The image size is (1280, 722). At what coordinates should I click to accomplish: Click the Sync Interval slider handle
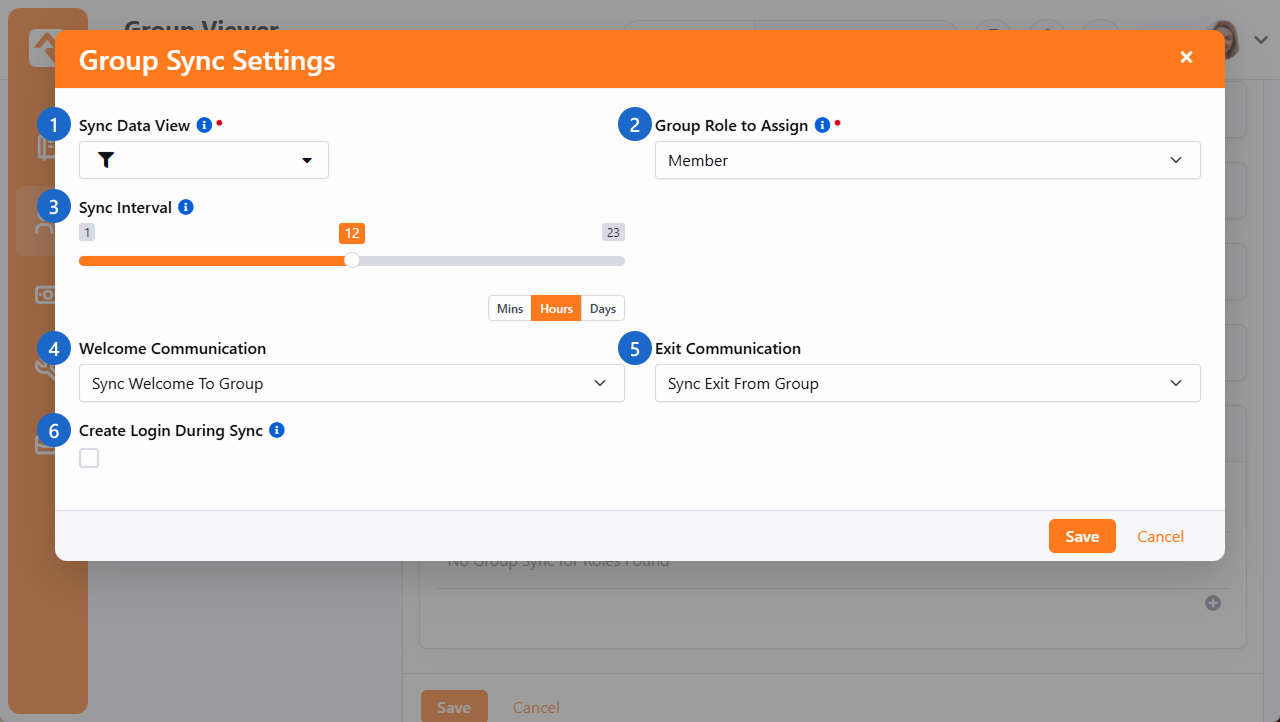(x=352, y=260)
